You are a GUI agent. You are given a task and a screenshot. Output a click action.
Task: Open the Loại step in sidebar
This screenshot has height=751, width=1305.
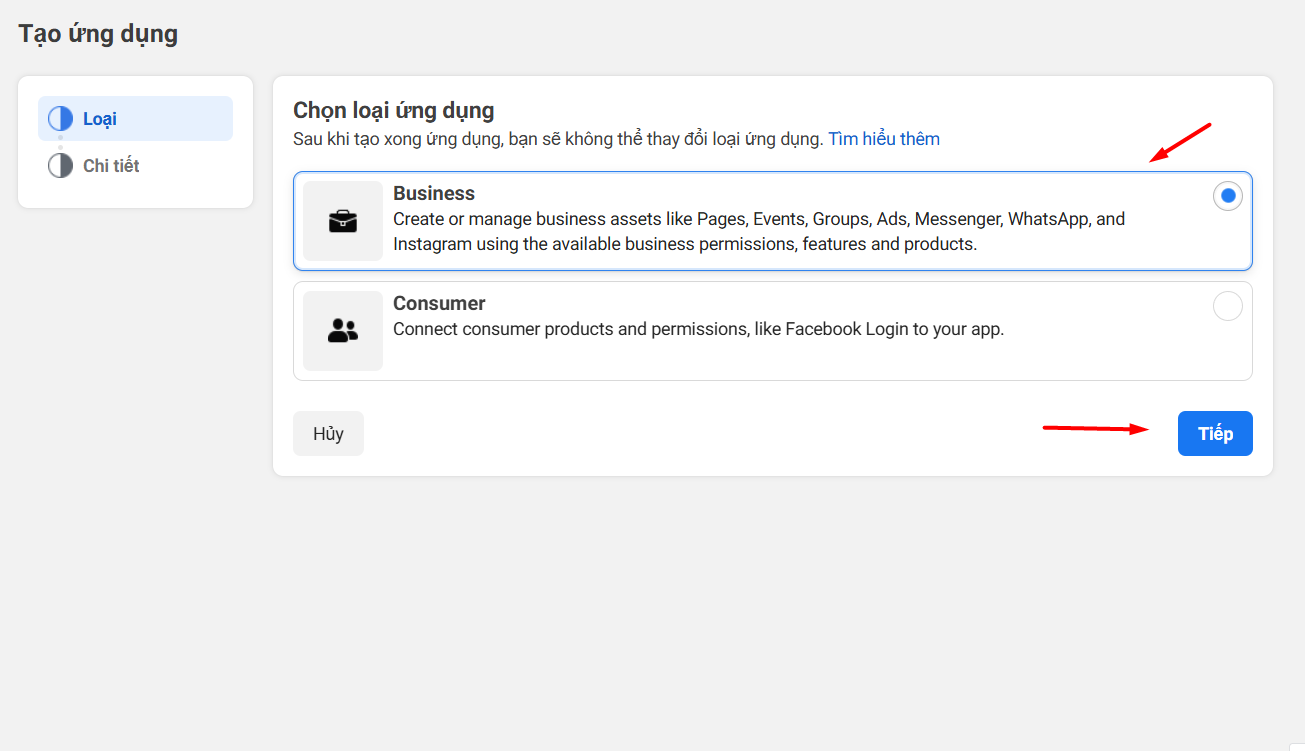135,119
